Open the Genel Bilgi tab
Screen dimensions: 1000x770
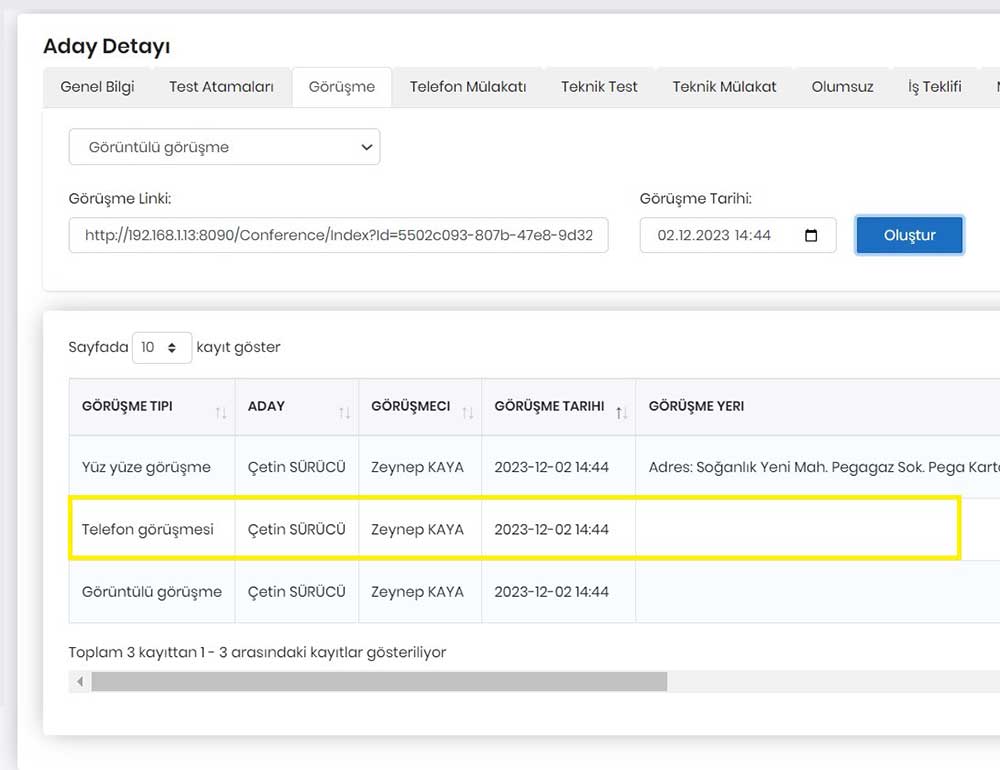coord(97,87)
